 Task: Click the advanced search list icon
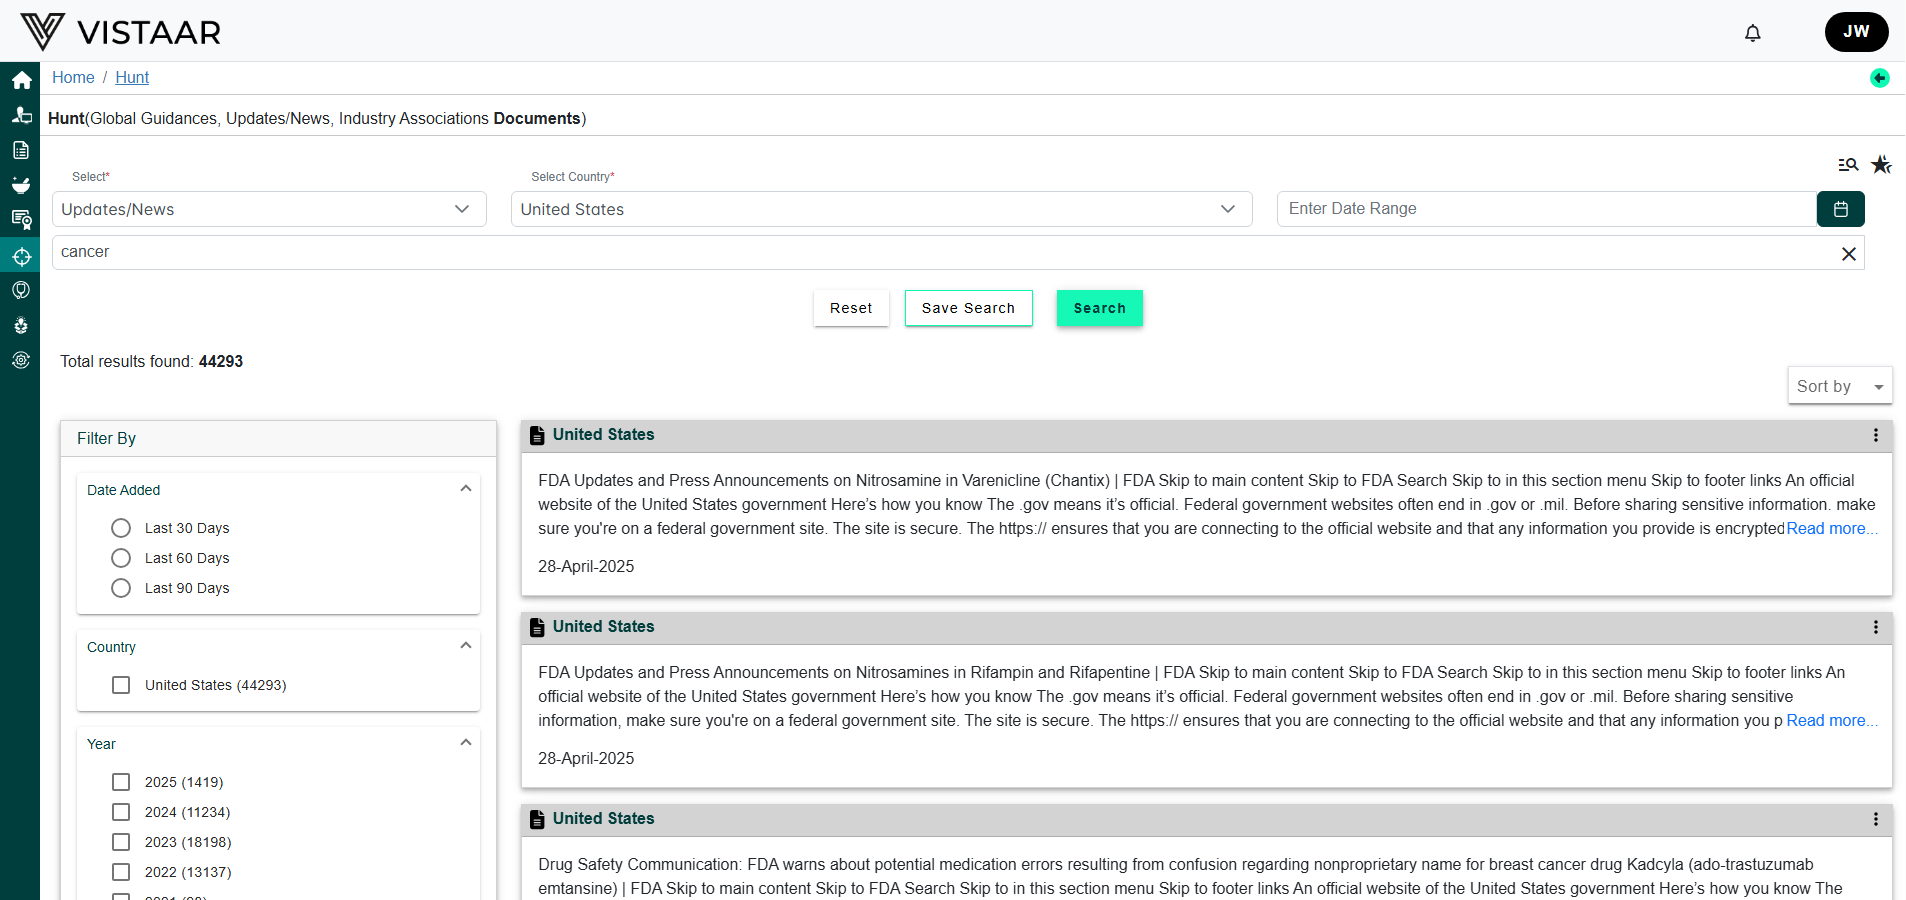pos(1847,165)
